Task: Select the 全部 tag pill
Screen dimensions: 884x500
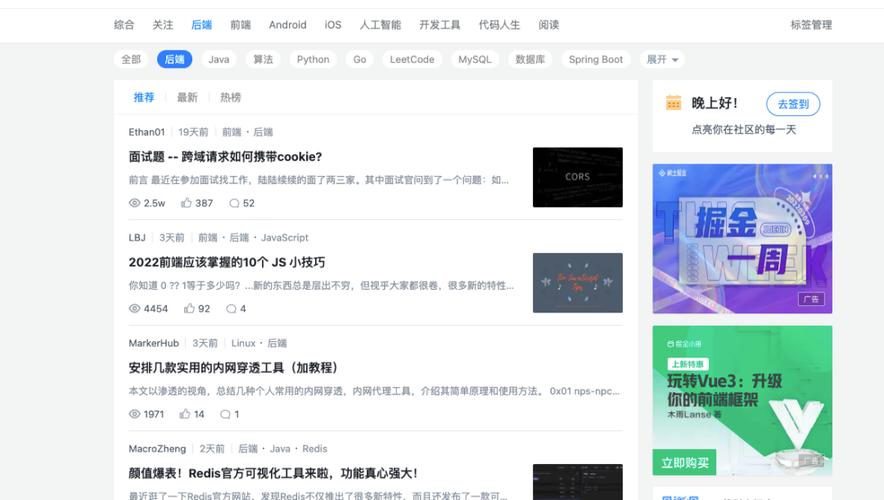Action: pos(131,59)
